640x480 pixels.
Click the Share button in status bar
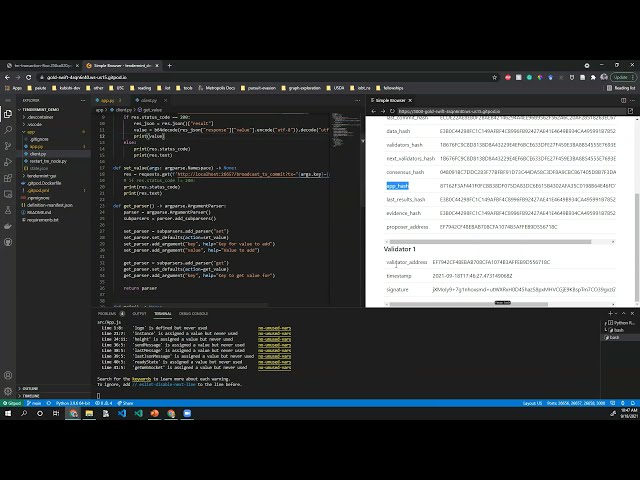coord(125,403)
